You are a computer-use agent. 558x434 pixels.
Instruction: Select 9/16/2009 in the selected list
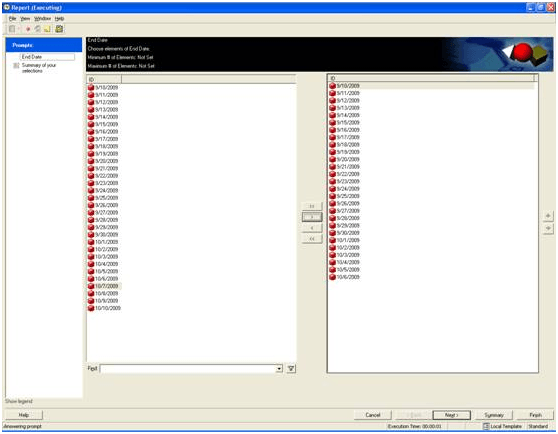point(348,130)
